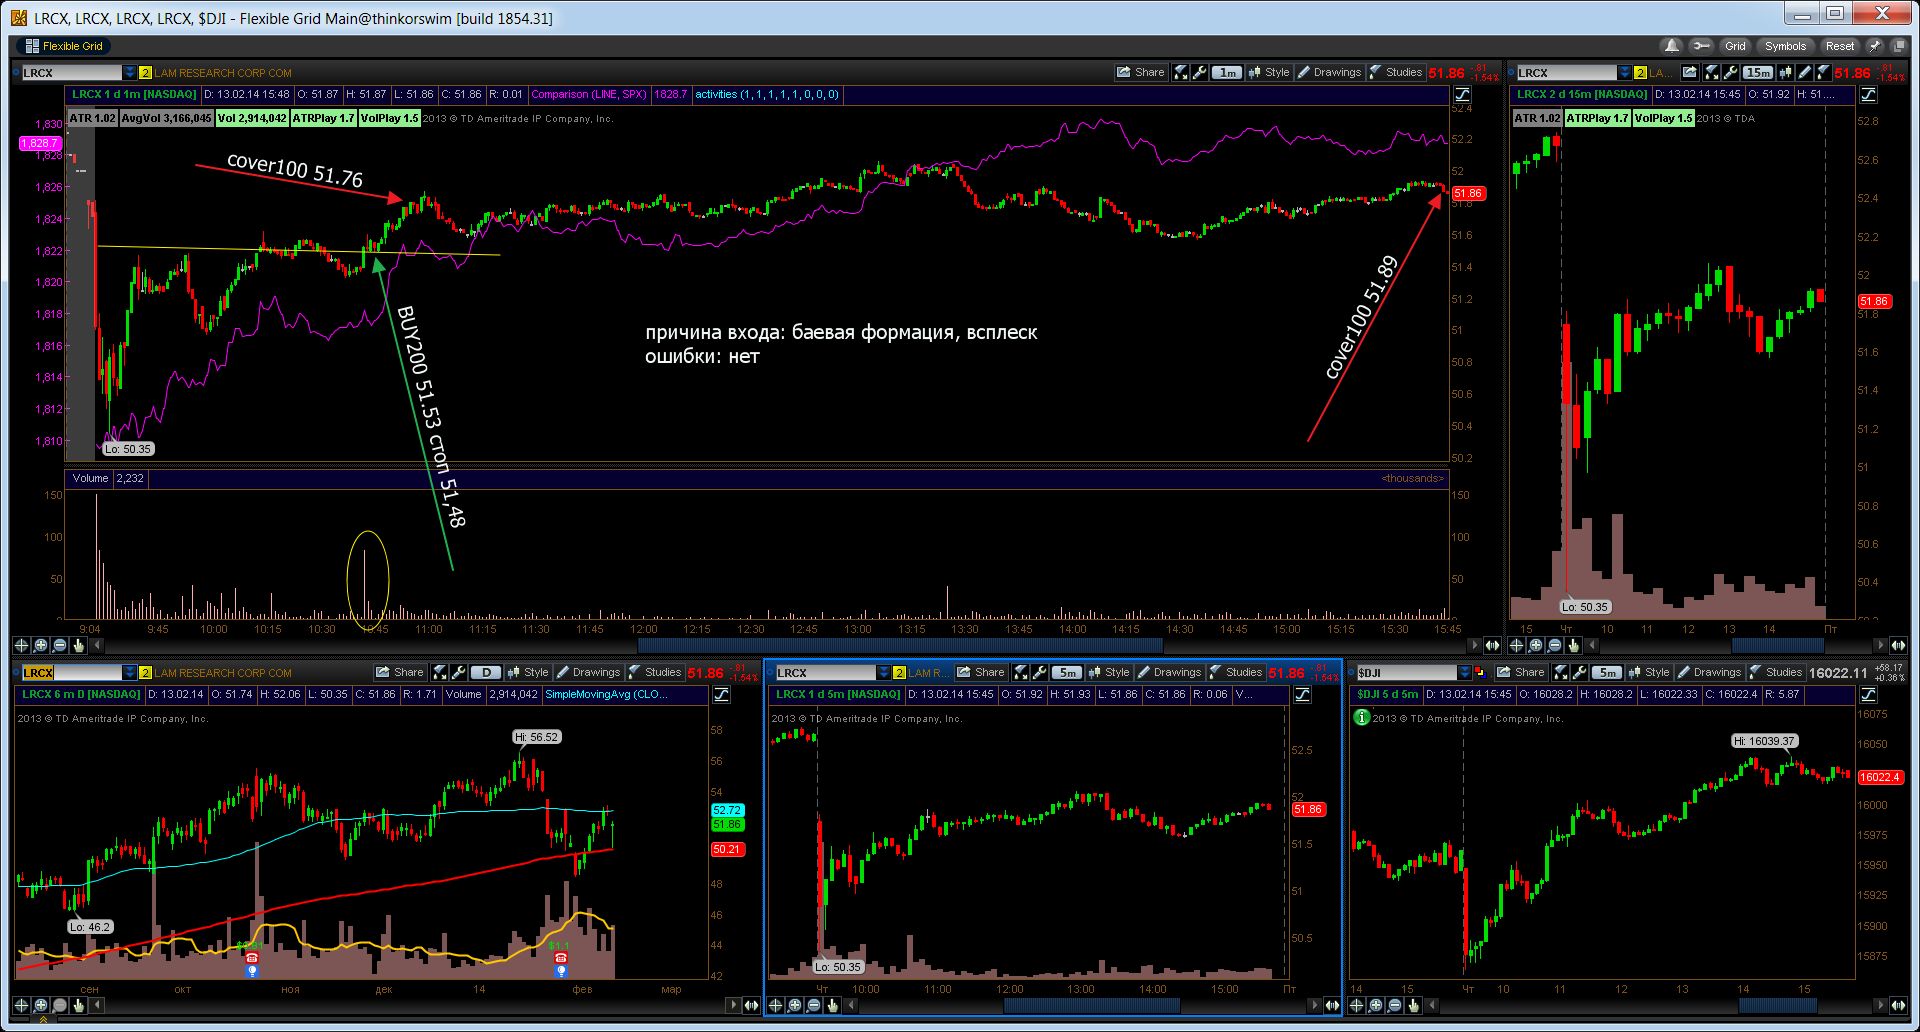Click the right scroll arrow under 1m chart

tap(1473, 645)
